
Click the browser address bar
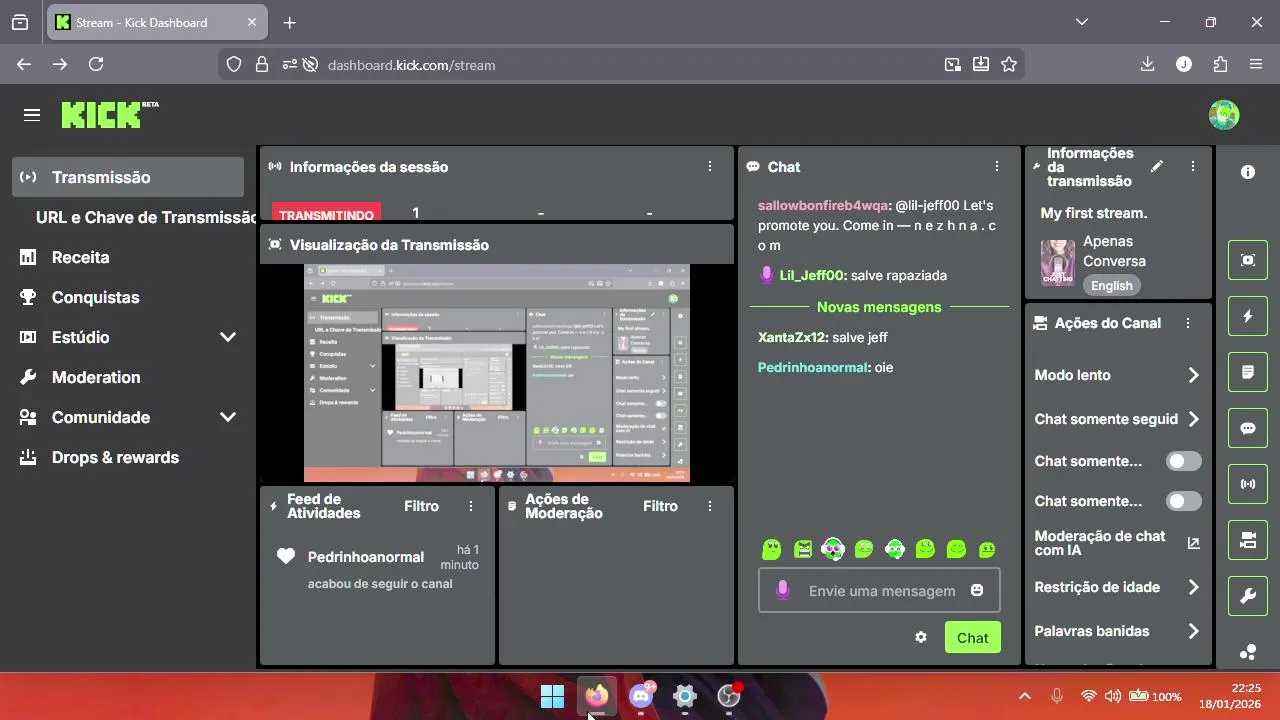click(620, 64)
